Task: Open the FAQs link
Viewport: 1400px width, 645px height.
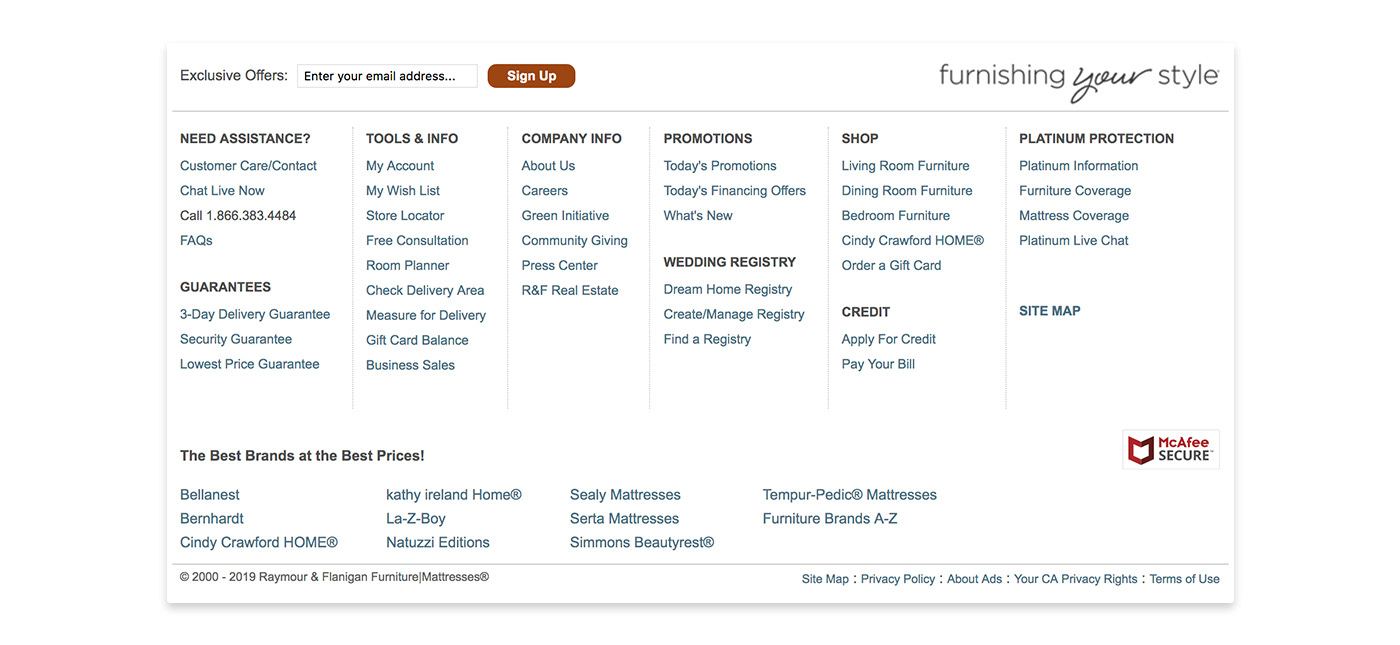Action: (196, 241)
